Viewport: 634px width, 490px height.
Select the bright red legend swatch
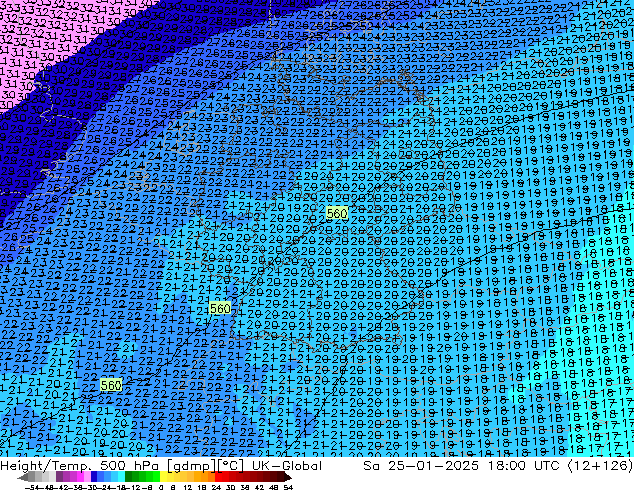click(x=219, y=477)
